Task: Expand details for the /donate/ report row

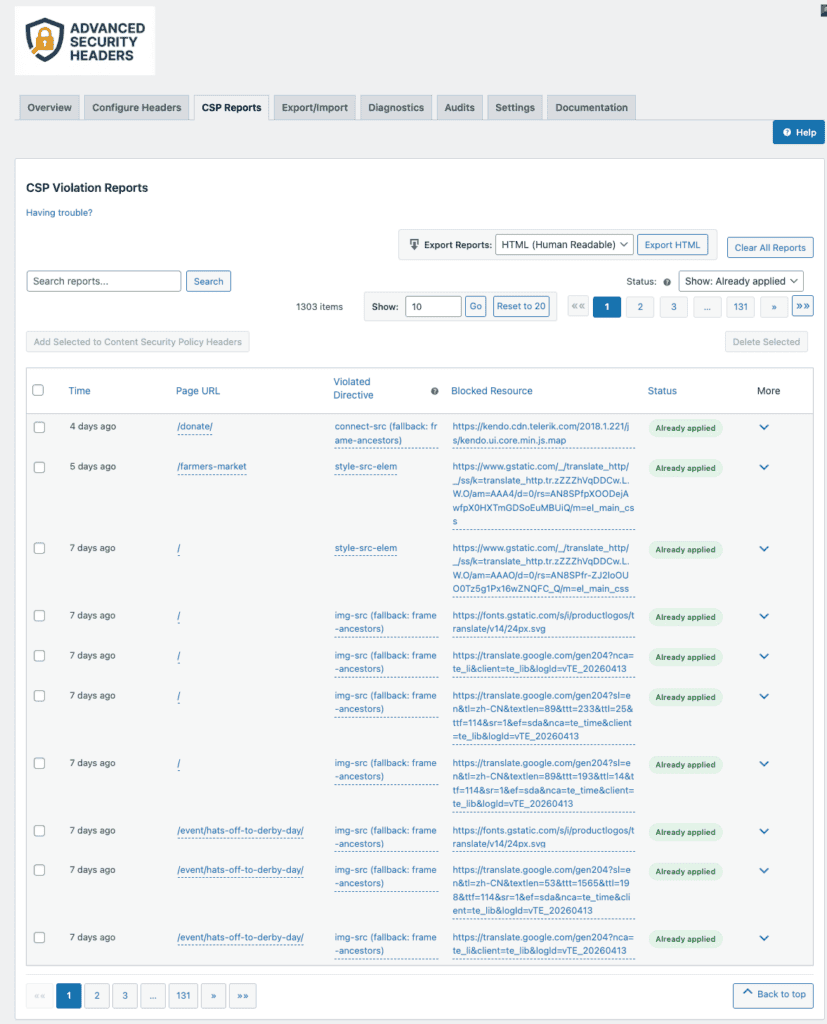Action: click(763, 426)
